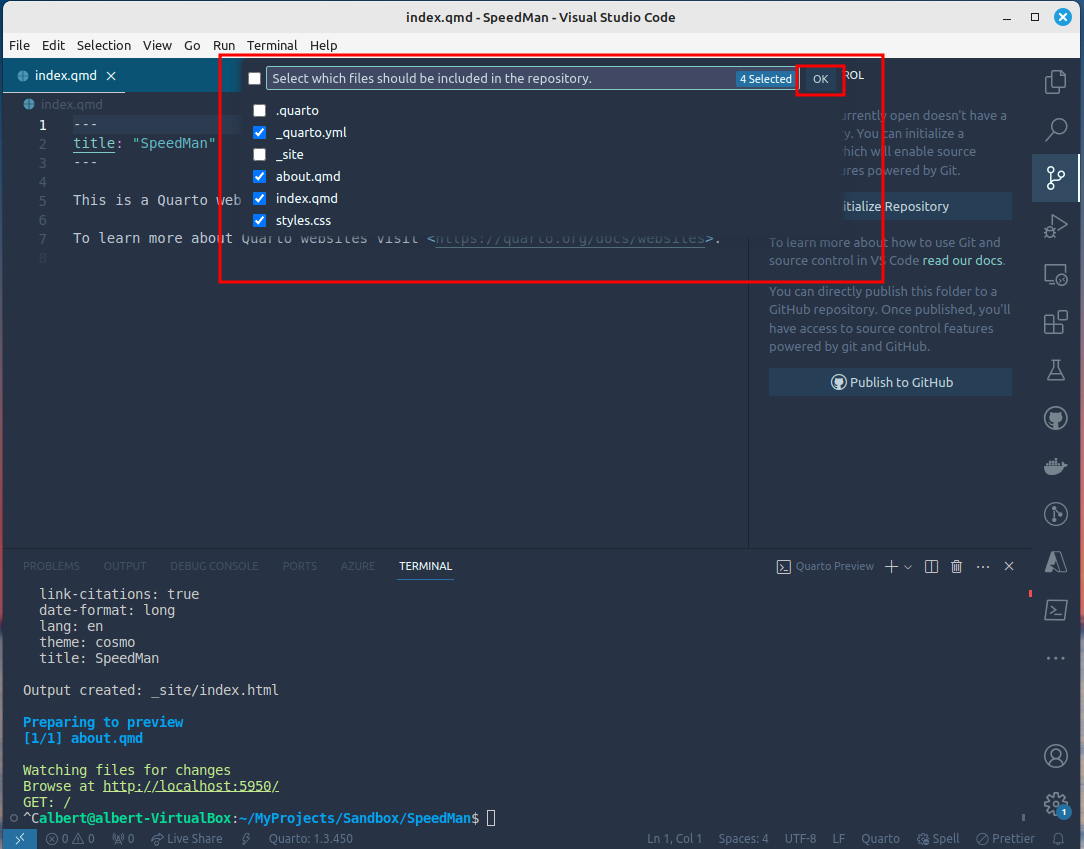Click the terminal icon in activity bar
The width and height of the screenshot is (1084, 849).
(1056, 610)
